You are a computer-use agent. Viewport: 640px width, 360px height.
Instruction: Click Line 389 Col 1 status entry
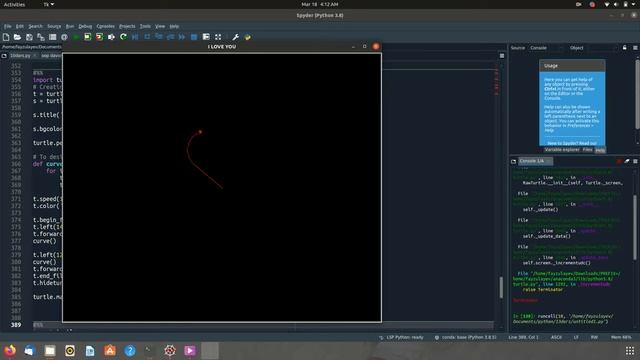523,338
